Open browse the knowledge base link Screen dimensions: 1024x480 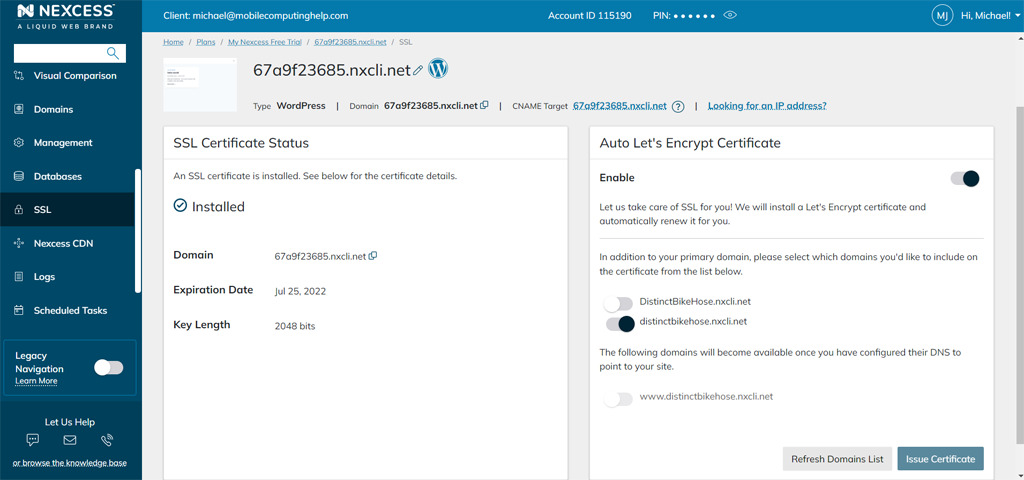point(69,463)
